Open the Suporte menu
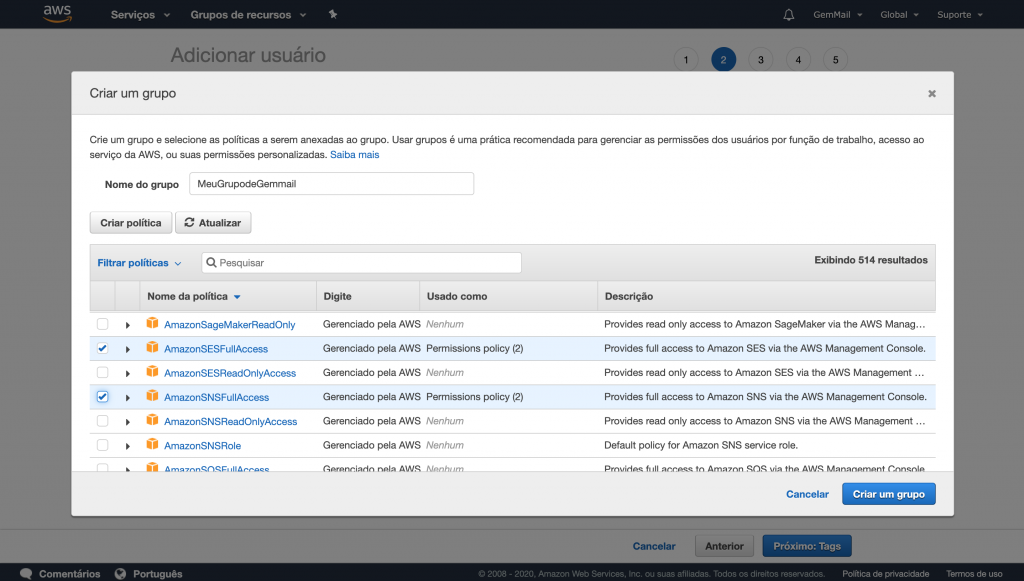 coord(960,14)
